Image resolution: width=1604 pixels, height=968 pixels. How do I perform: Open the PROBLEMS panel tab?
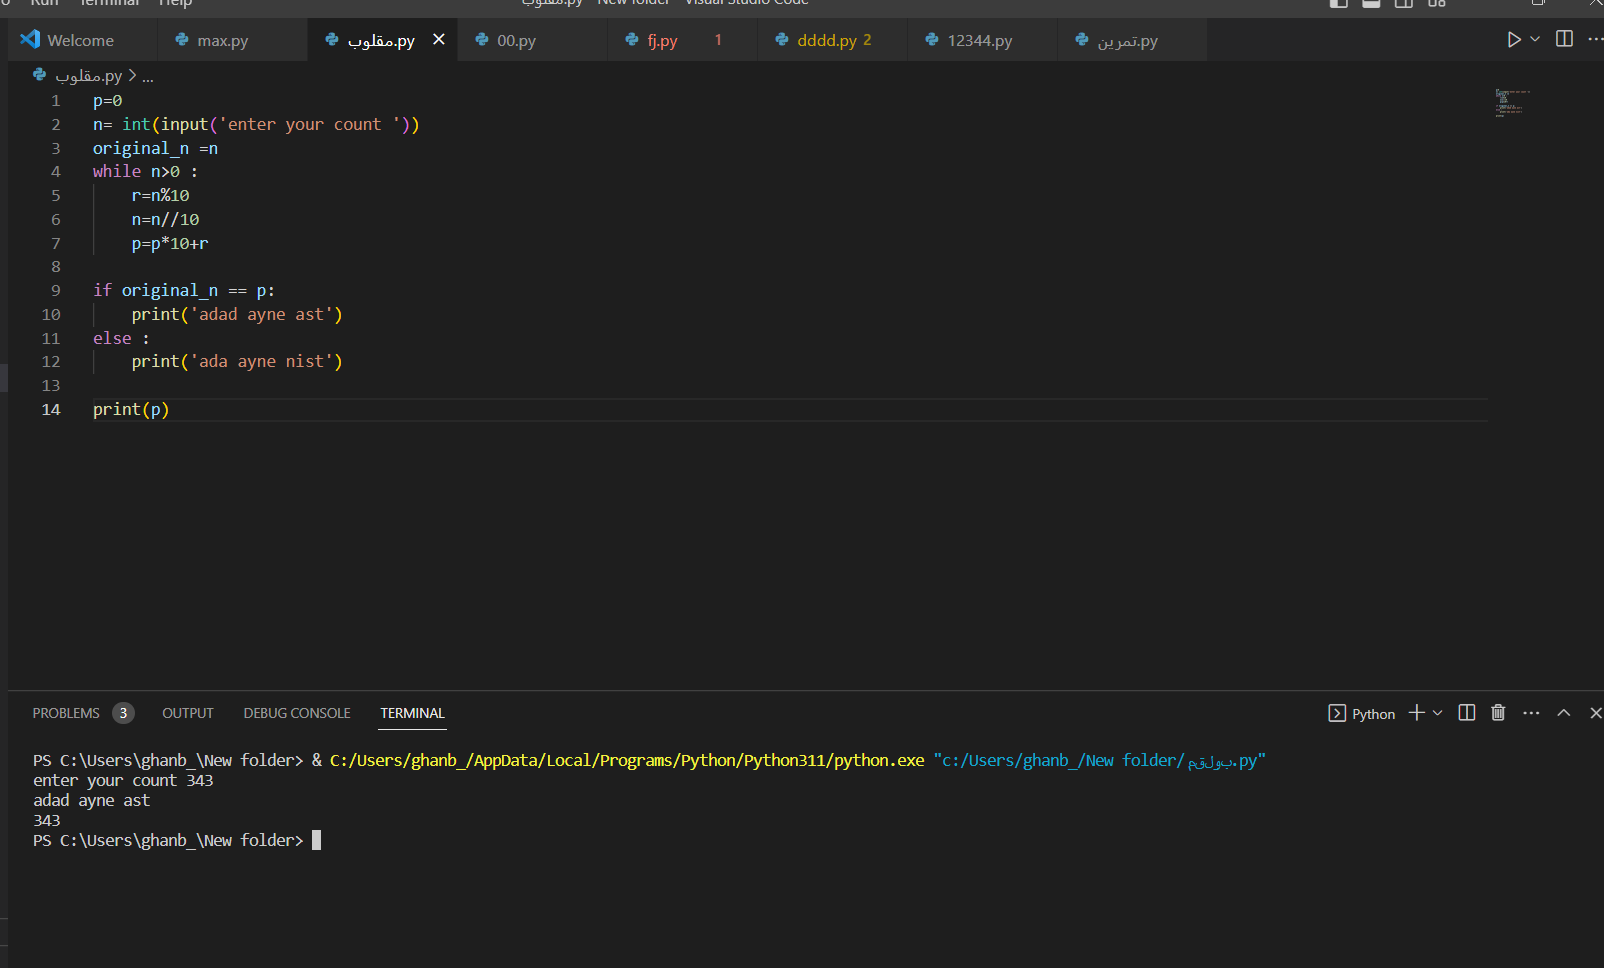66,713
